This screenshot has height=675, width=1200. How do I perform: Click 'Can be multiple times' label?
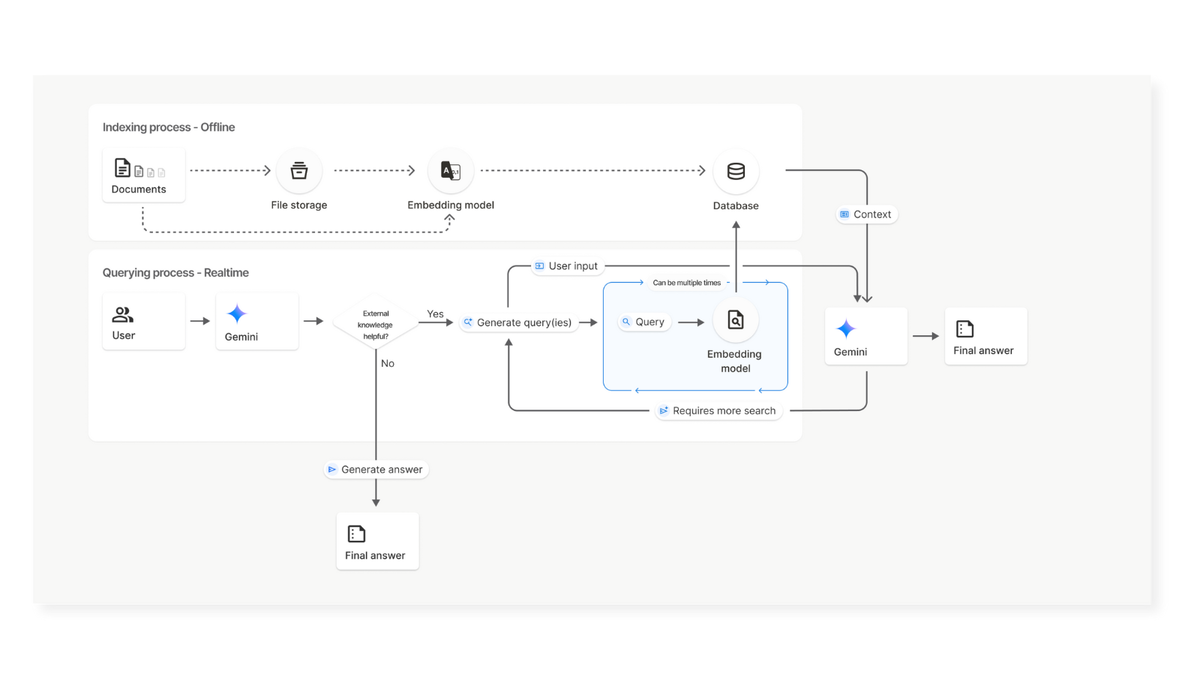687,283
